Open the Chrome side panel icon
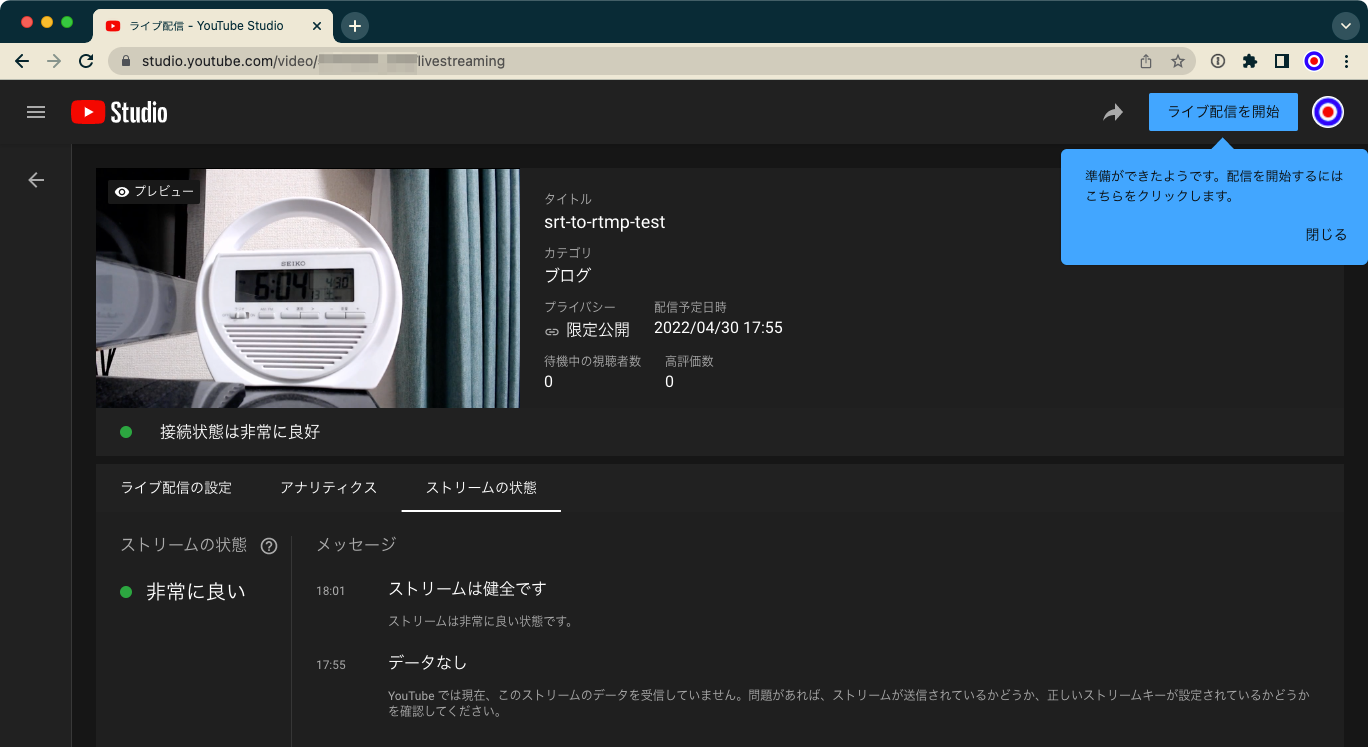This screenshot has height=747, width=1368. [1281, 61]
